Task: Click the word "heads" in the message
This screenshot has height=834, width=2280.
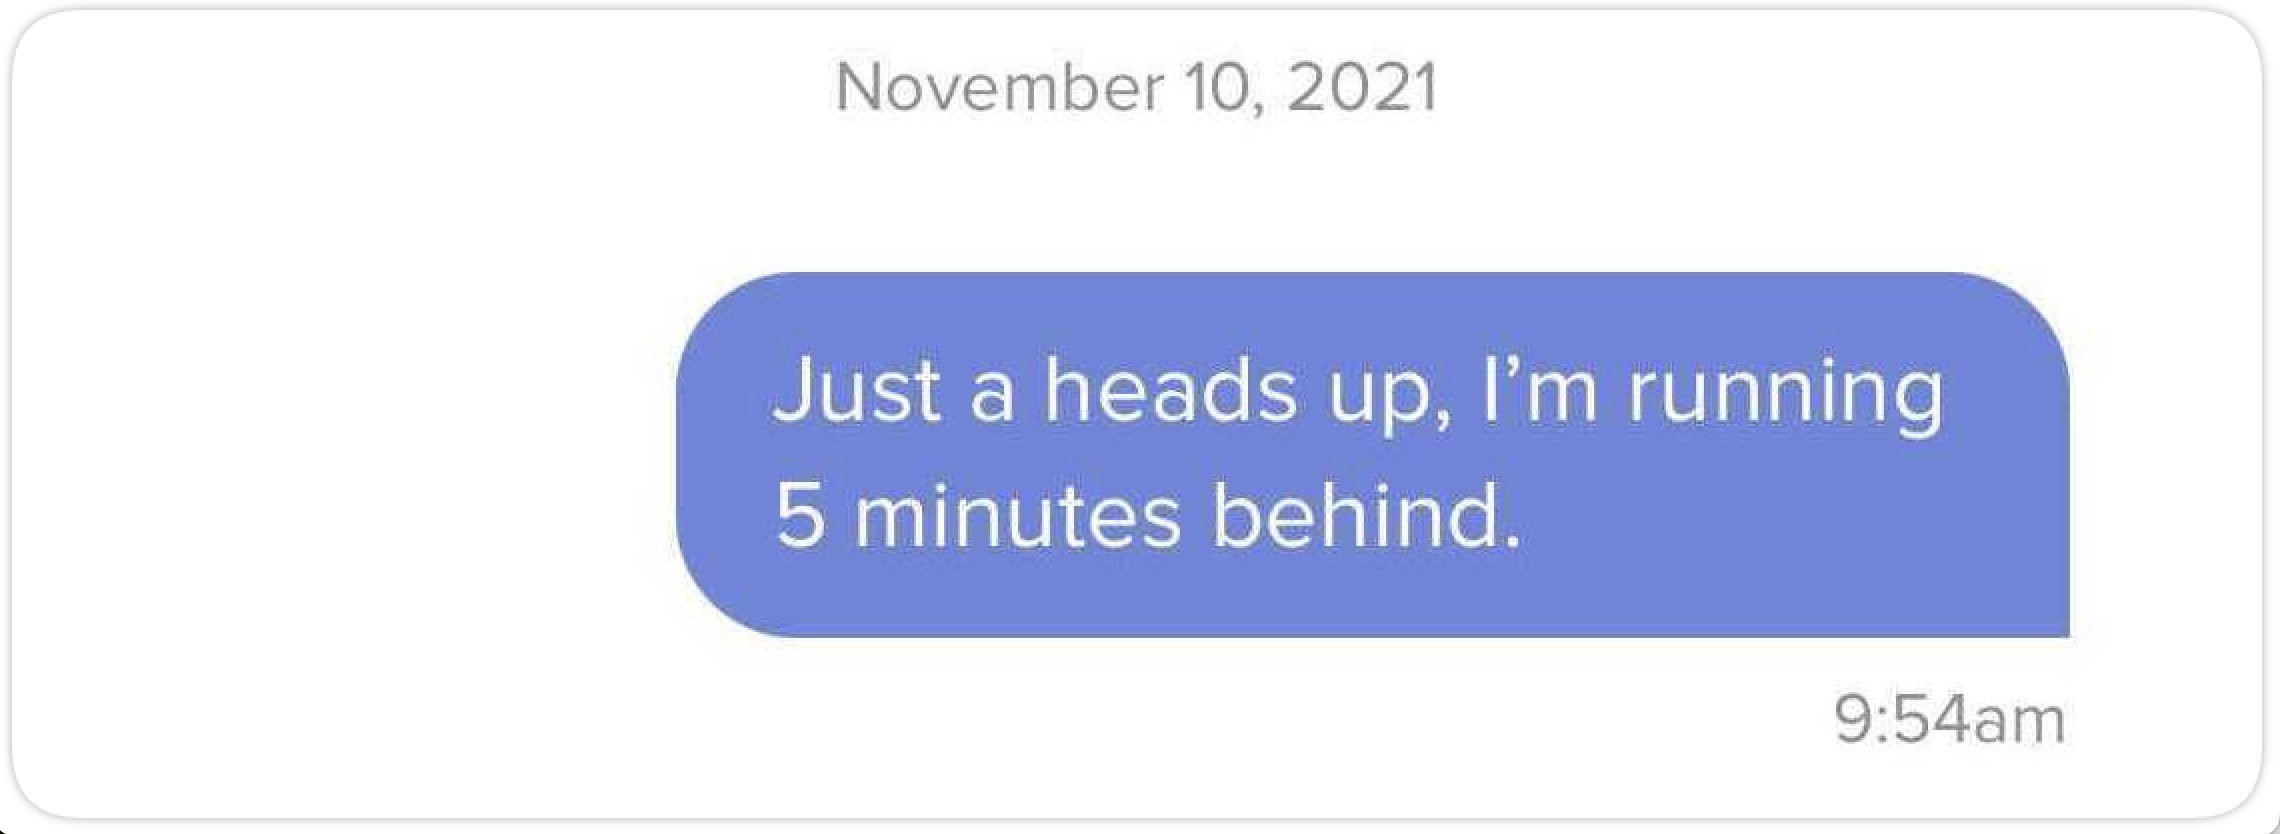Action: pos(1170,392)
